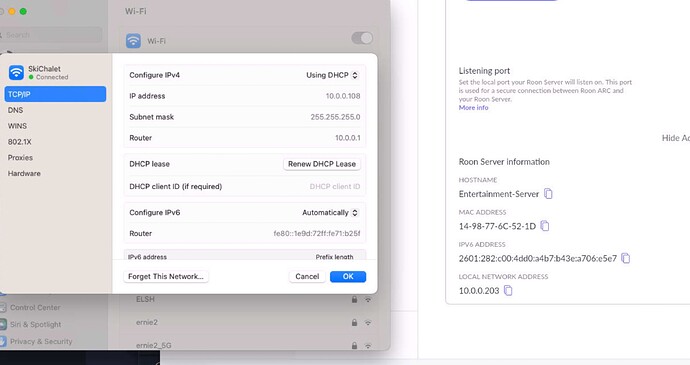Click the IPv6 address column header

(147, 257)
